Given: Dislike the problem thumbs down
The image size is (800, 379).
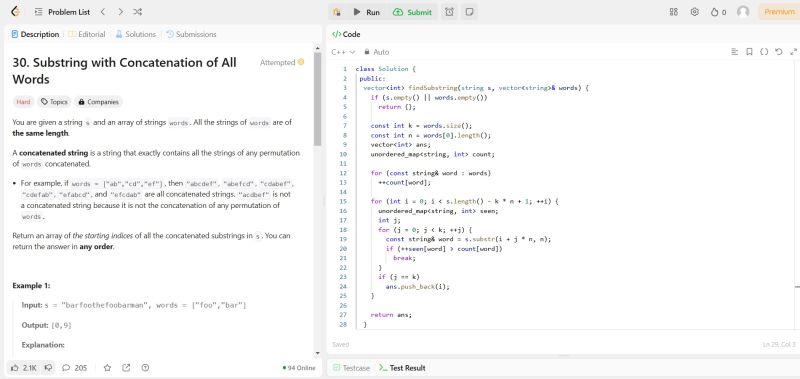Looking at the screenshot, I should coord(48,367).
